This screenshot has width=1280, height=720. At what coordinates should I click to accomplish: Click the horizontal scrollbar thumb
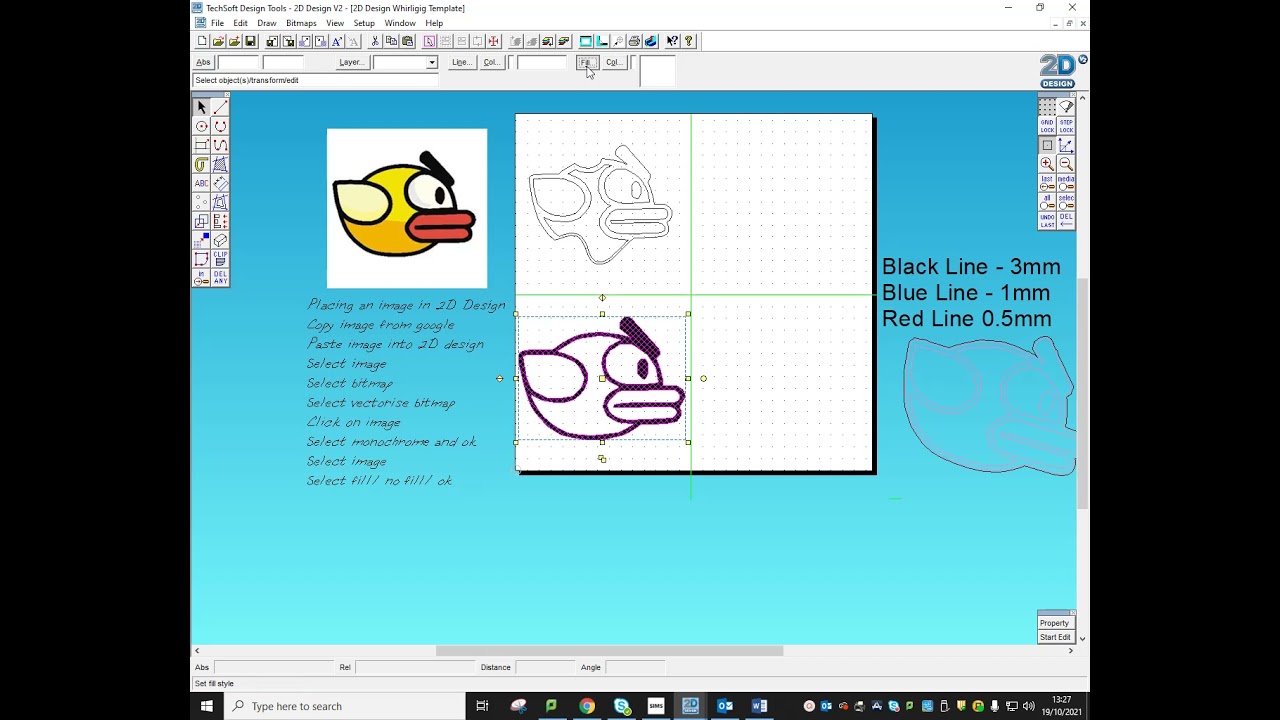(609, 651)
